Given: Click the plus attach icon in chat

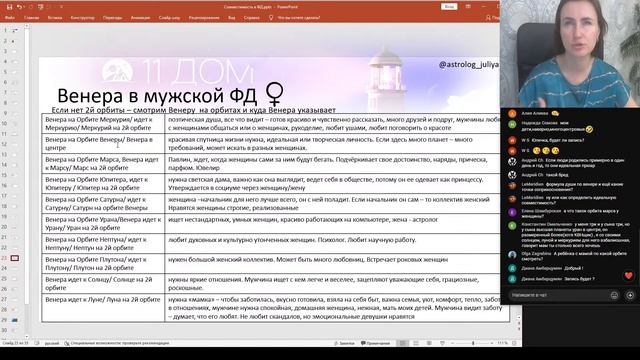Looking at the screenshot, I should pyautogui.click(x=630, y=295).
